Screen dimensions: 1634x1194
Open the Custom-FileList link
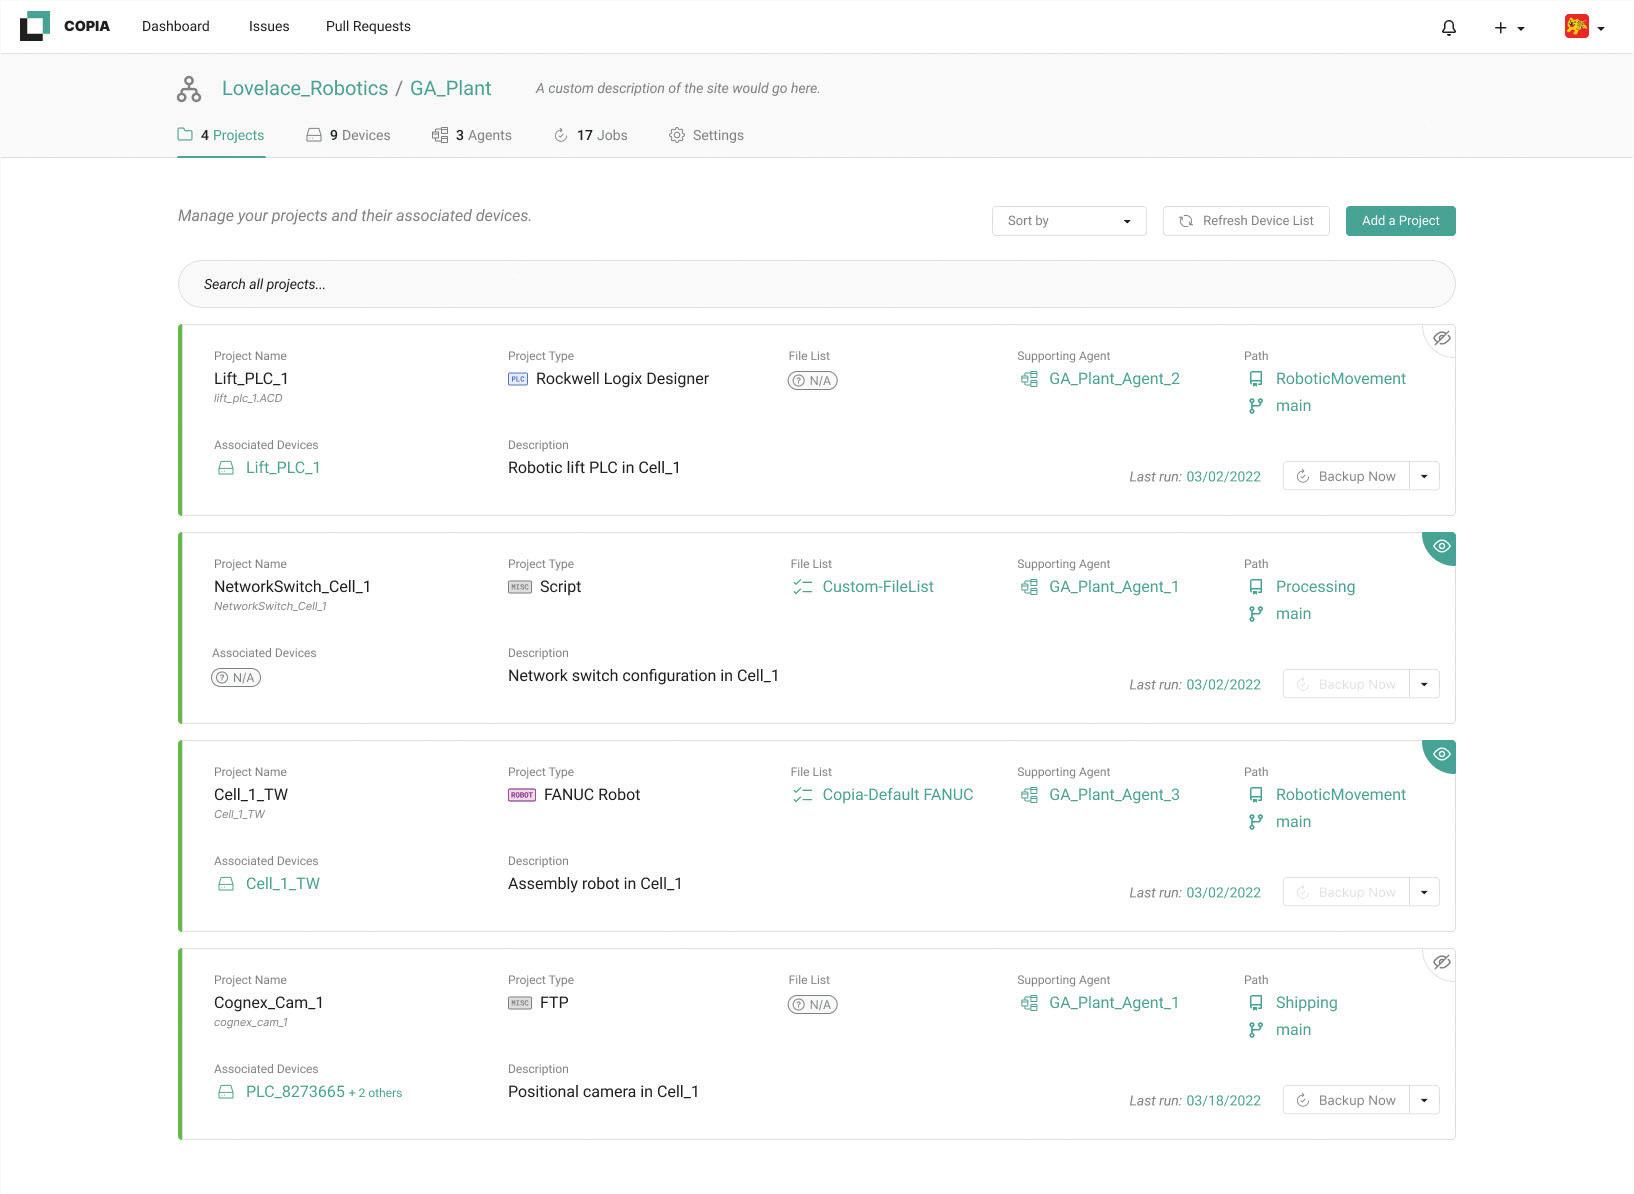point(878,587)
